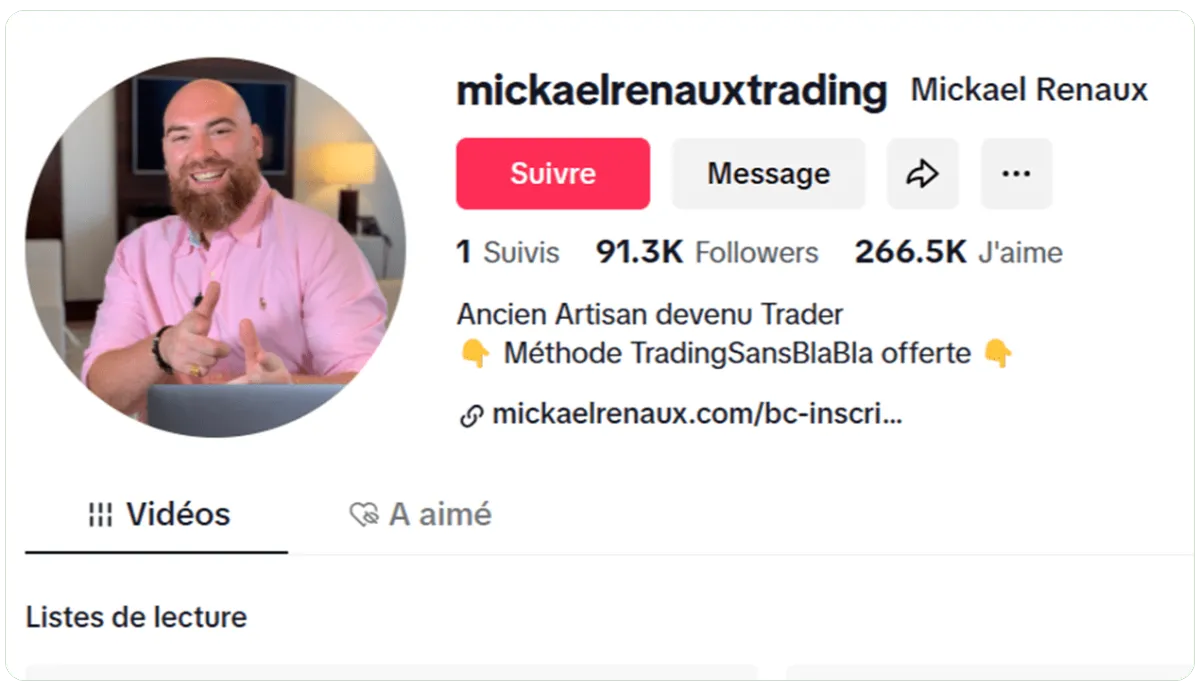The height and width of the screenshot is (688, 1200).
Task: Click the Listes de lecture heading
Action: (136, 617)
